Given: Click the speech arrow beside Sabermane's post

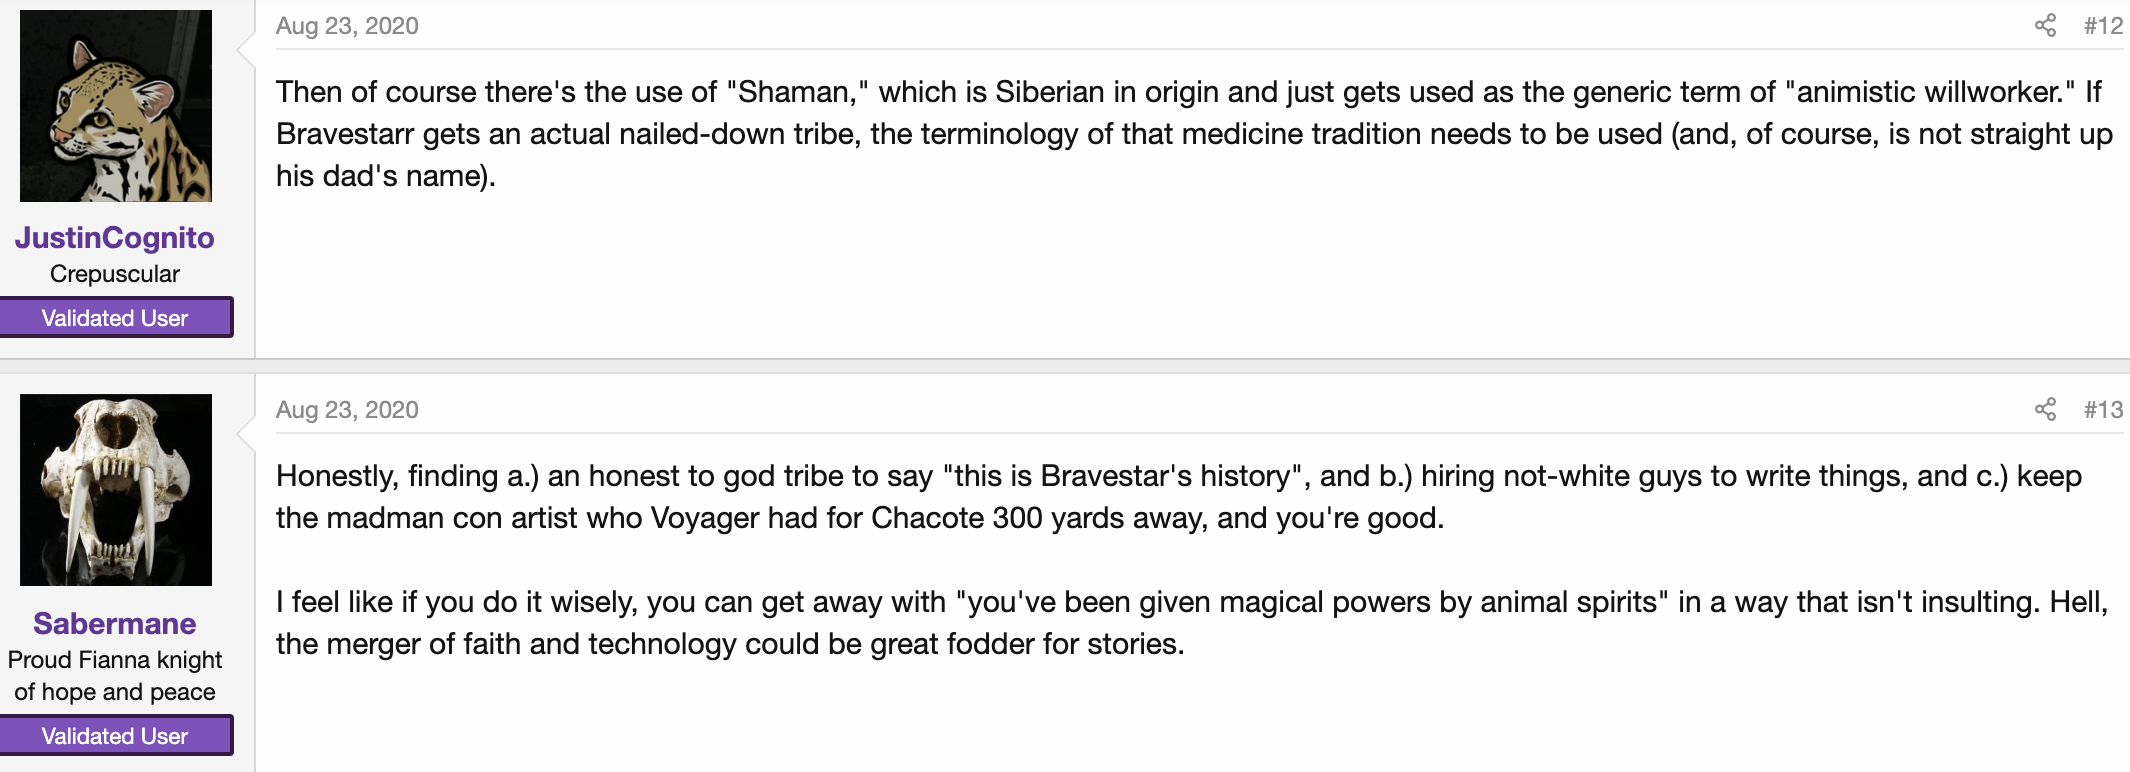Looking at the screenshot, I should point(246,431).
